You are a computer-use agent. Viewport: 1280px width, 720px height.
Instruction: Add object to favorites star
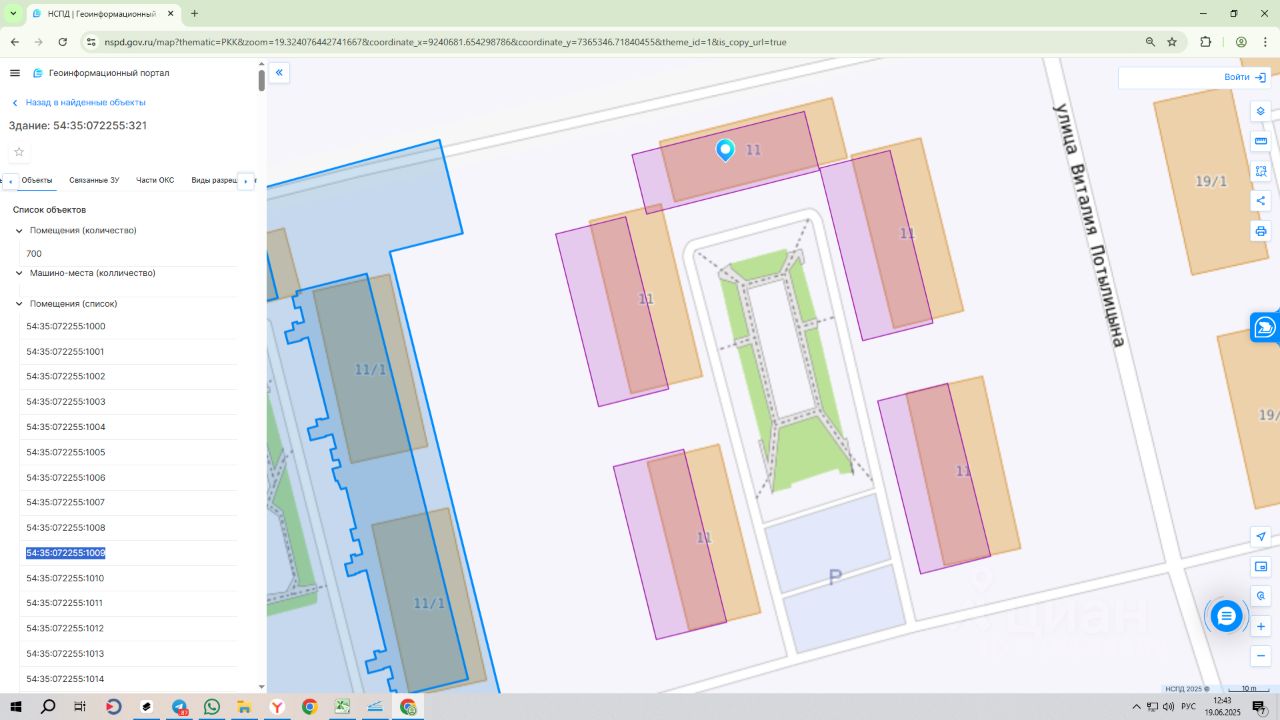point(18,152)
